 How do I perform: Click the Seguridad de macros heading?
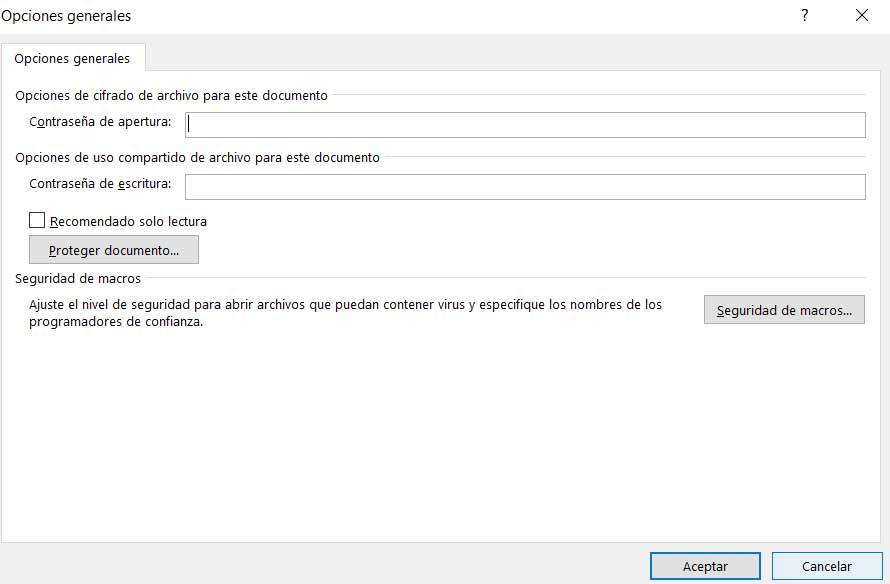click(x=78, y=279)
